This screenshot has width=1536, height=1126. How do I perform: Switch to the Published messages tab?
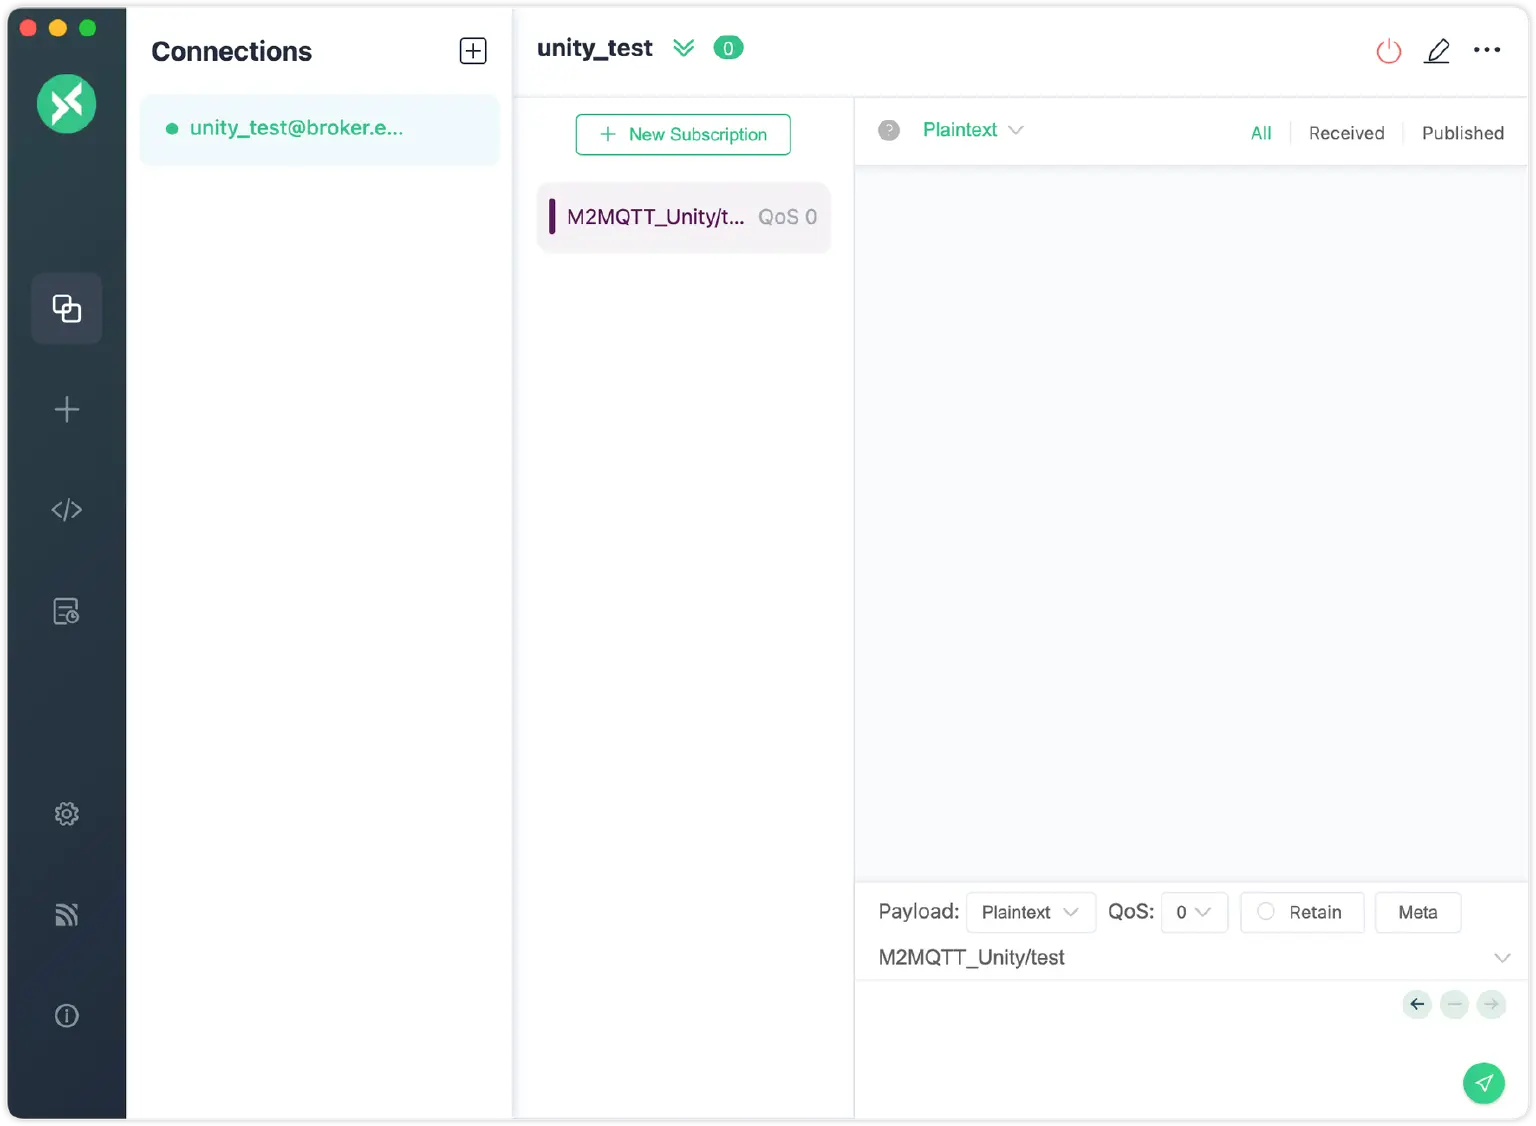[1463, 132]
